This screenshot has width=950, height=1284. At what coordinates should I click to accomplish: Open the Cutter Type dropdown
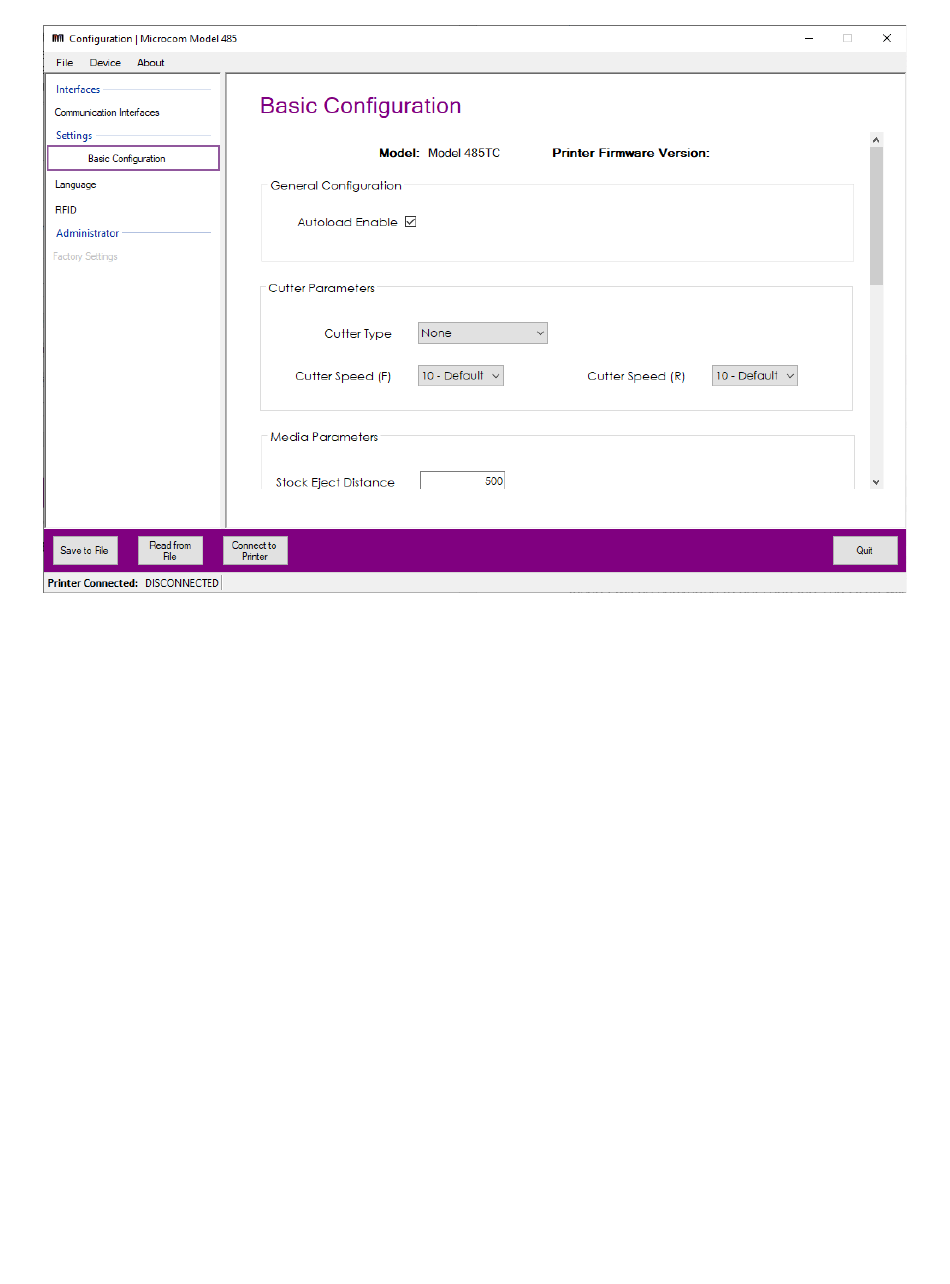(x=482, y=333)
